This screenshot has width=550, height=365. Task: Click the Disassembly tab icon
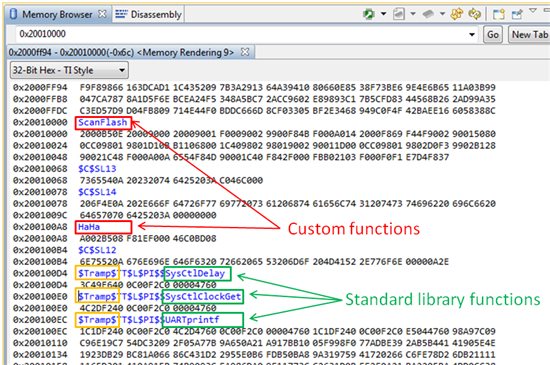coord(121,14)
